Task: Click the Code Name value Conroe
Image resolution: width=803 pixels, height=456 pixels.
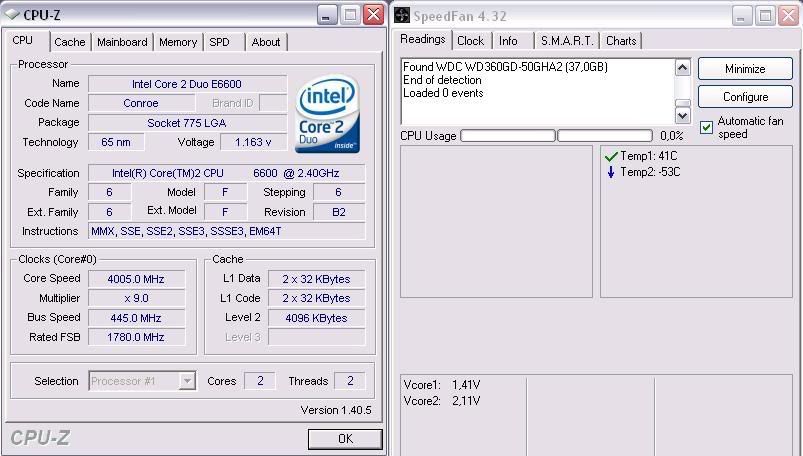Action: pos(141,103)
